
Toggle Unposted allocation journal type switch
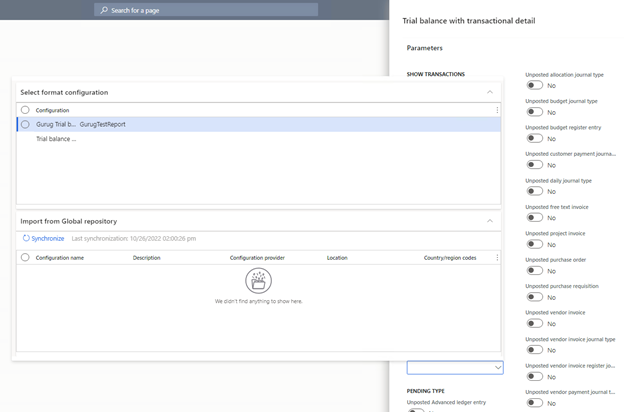click(x=535, y=86)
